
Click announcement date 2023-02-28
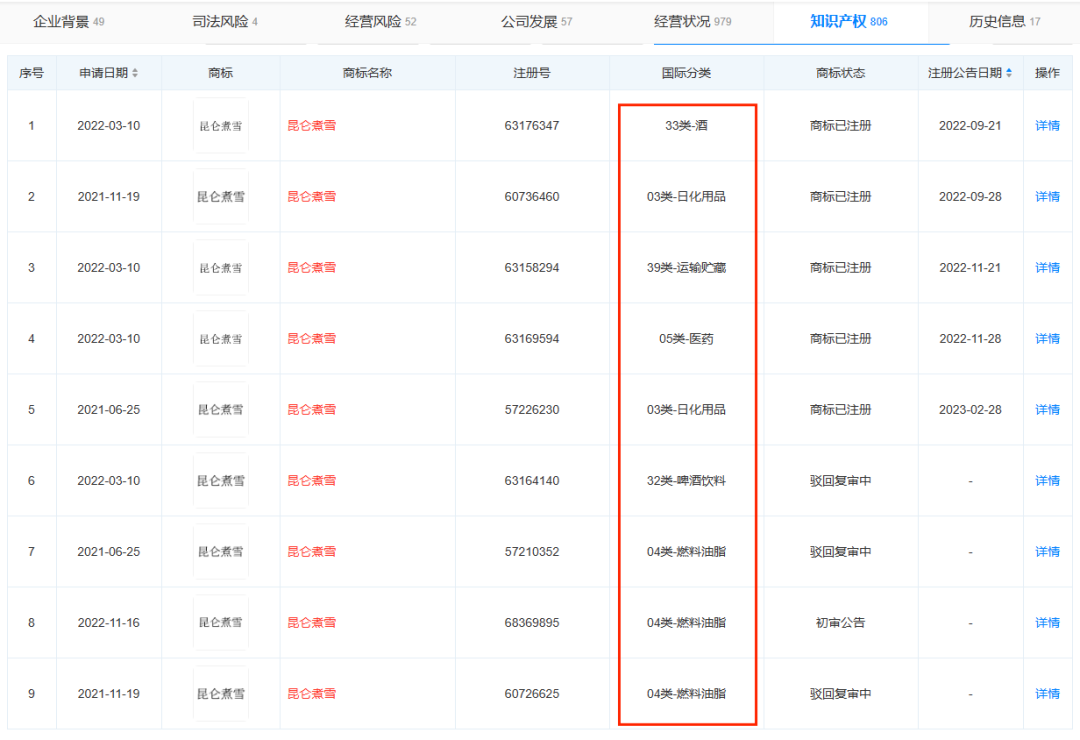point(970,410)
